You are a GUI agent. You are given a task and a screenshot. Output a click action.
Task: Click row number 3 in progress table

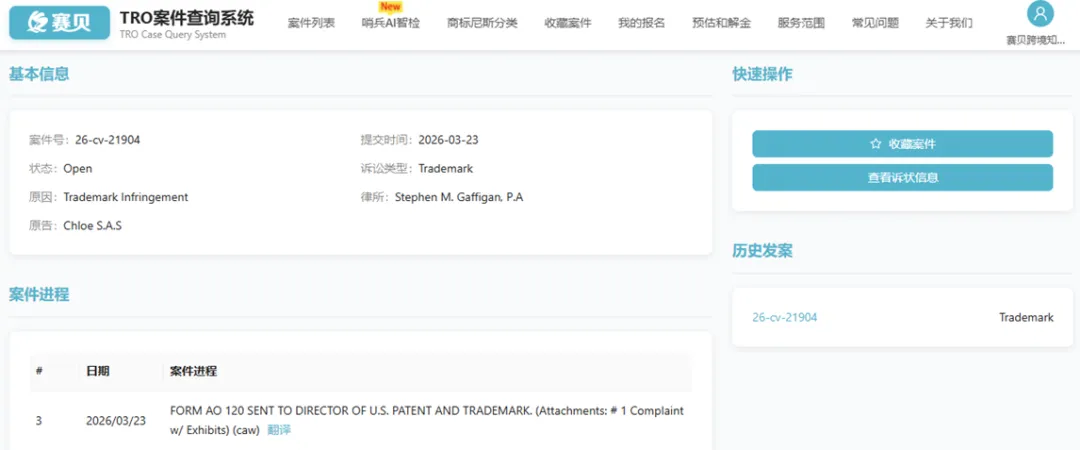tap(39, 420)
